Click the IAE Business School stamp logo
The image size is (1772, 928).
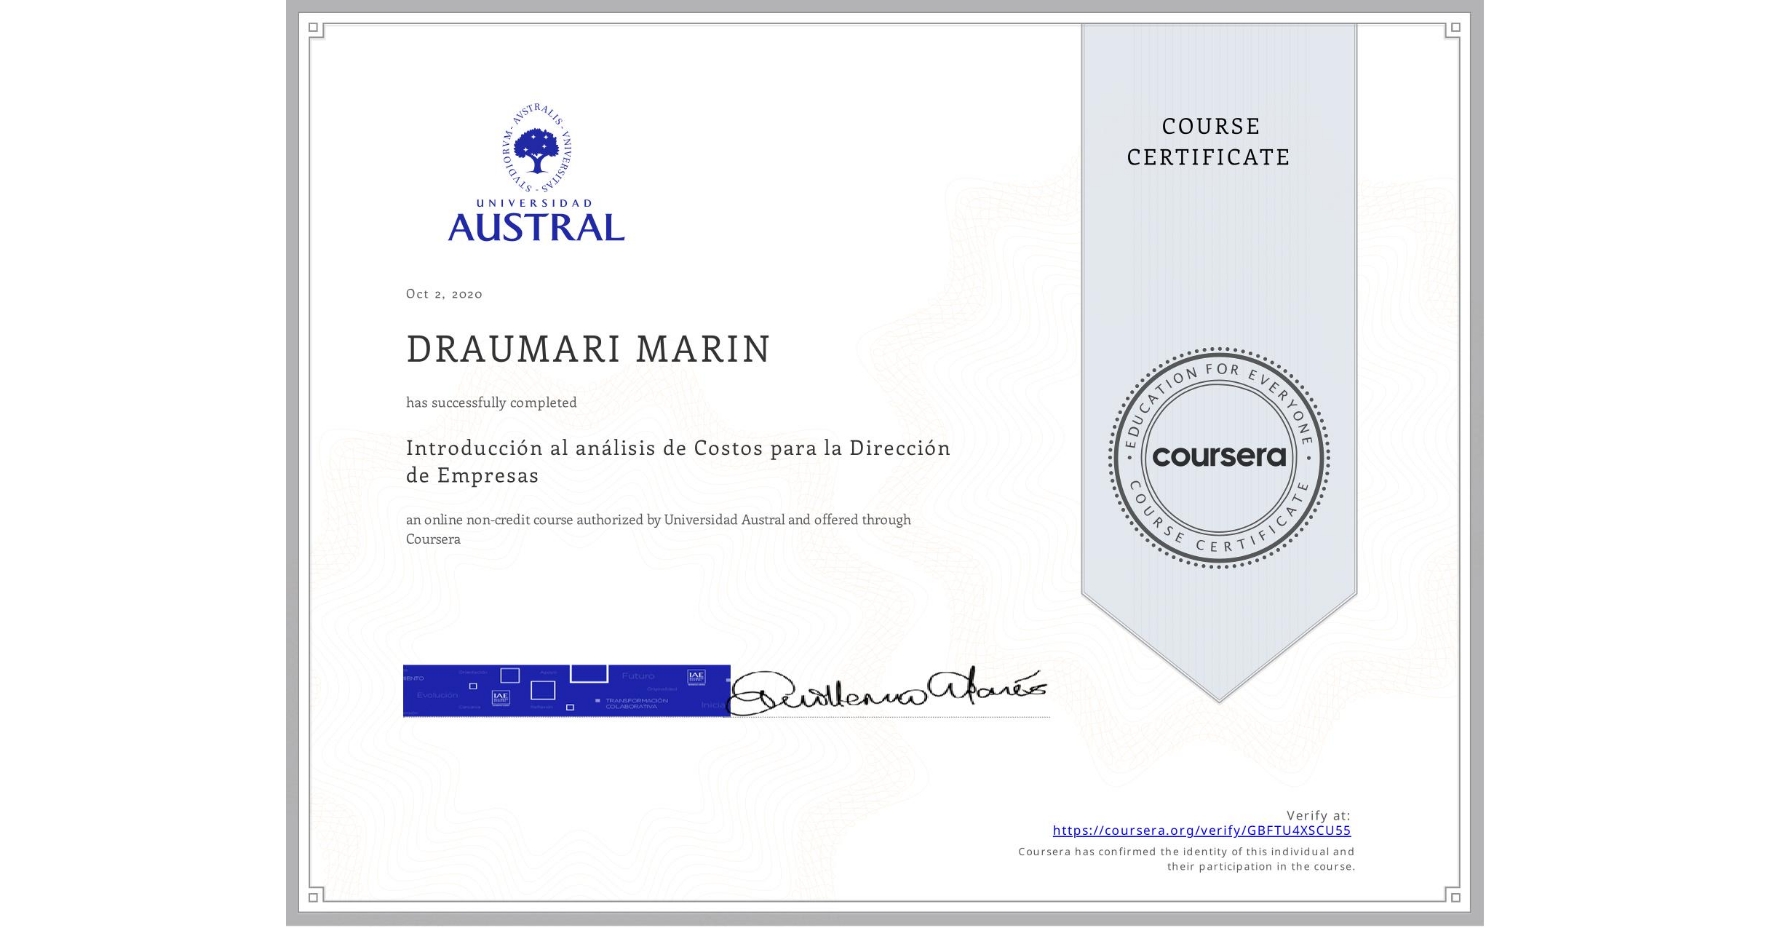pyautogui.click(x=699, y=678)
